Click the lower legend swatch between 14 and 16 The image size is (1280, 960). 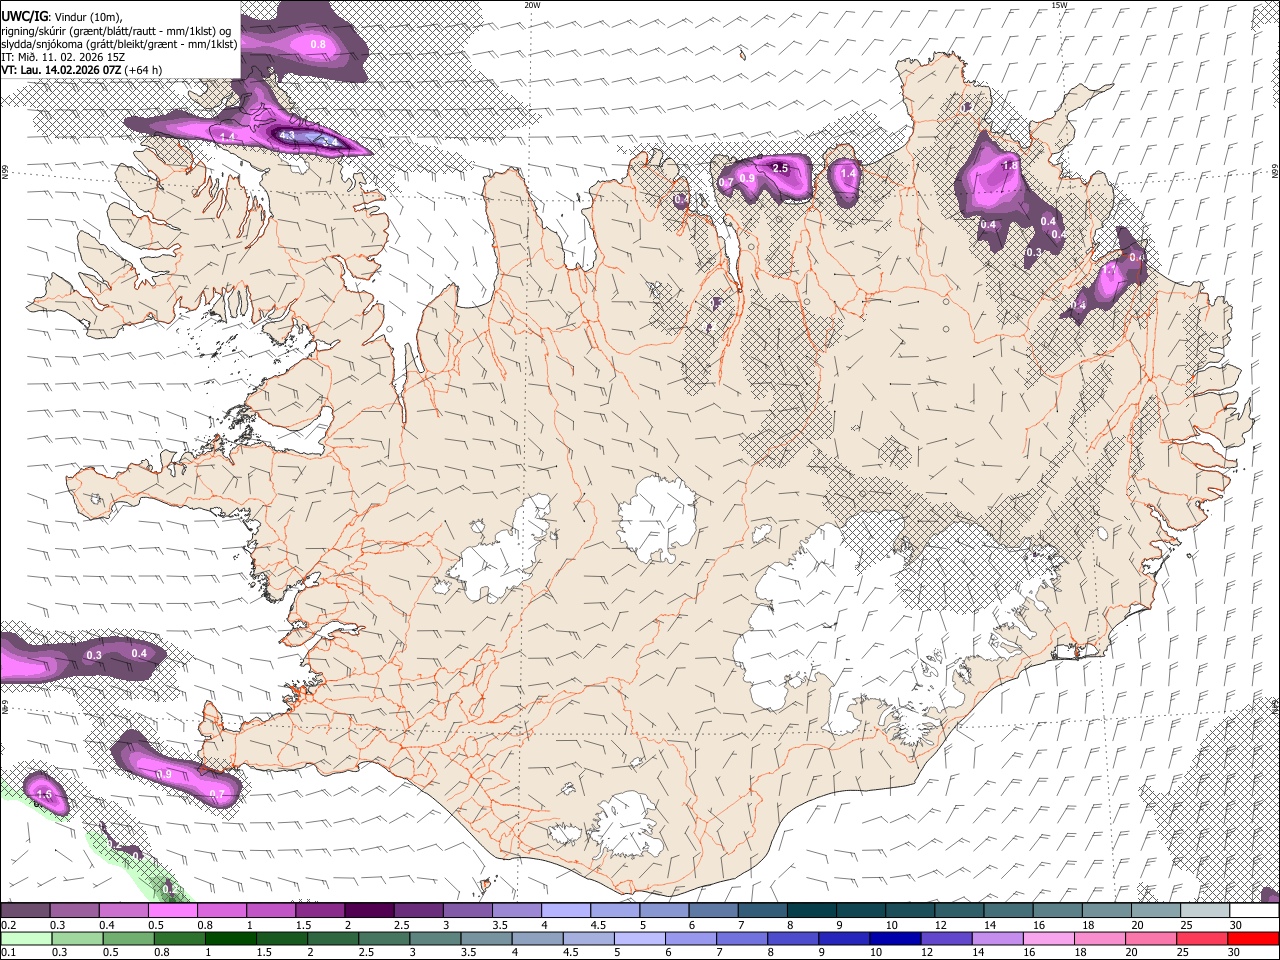(998, 938)
